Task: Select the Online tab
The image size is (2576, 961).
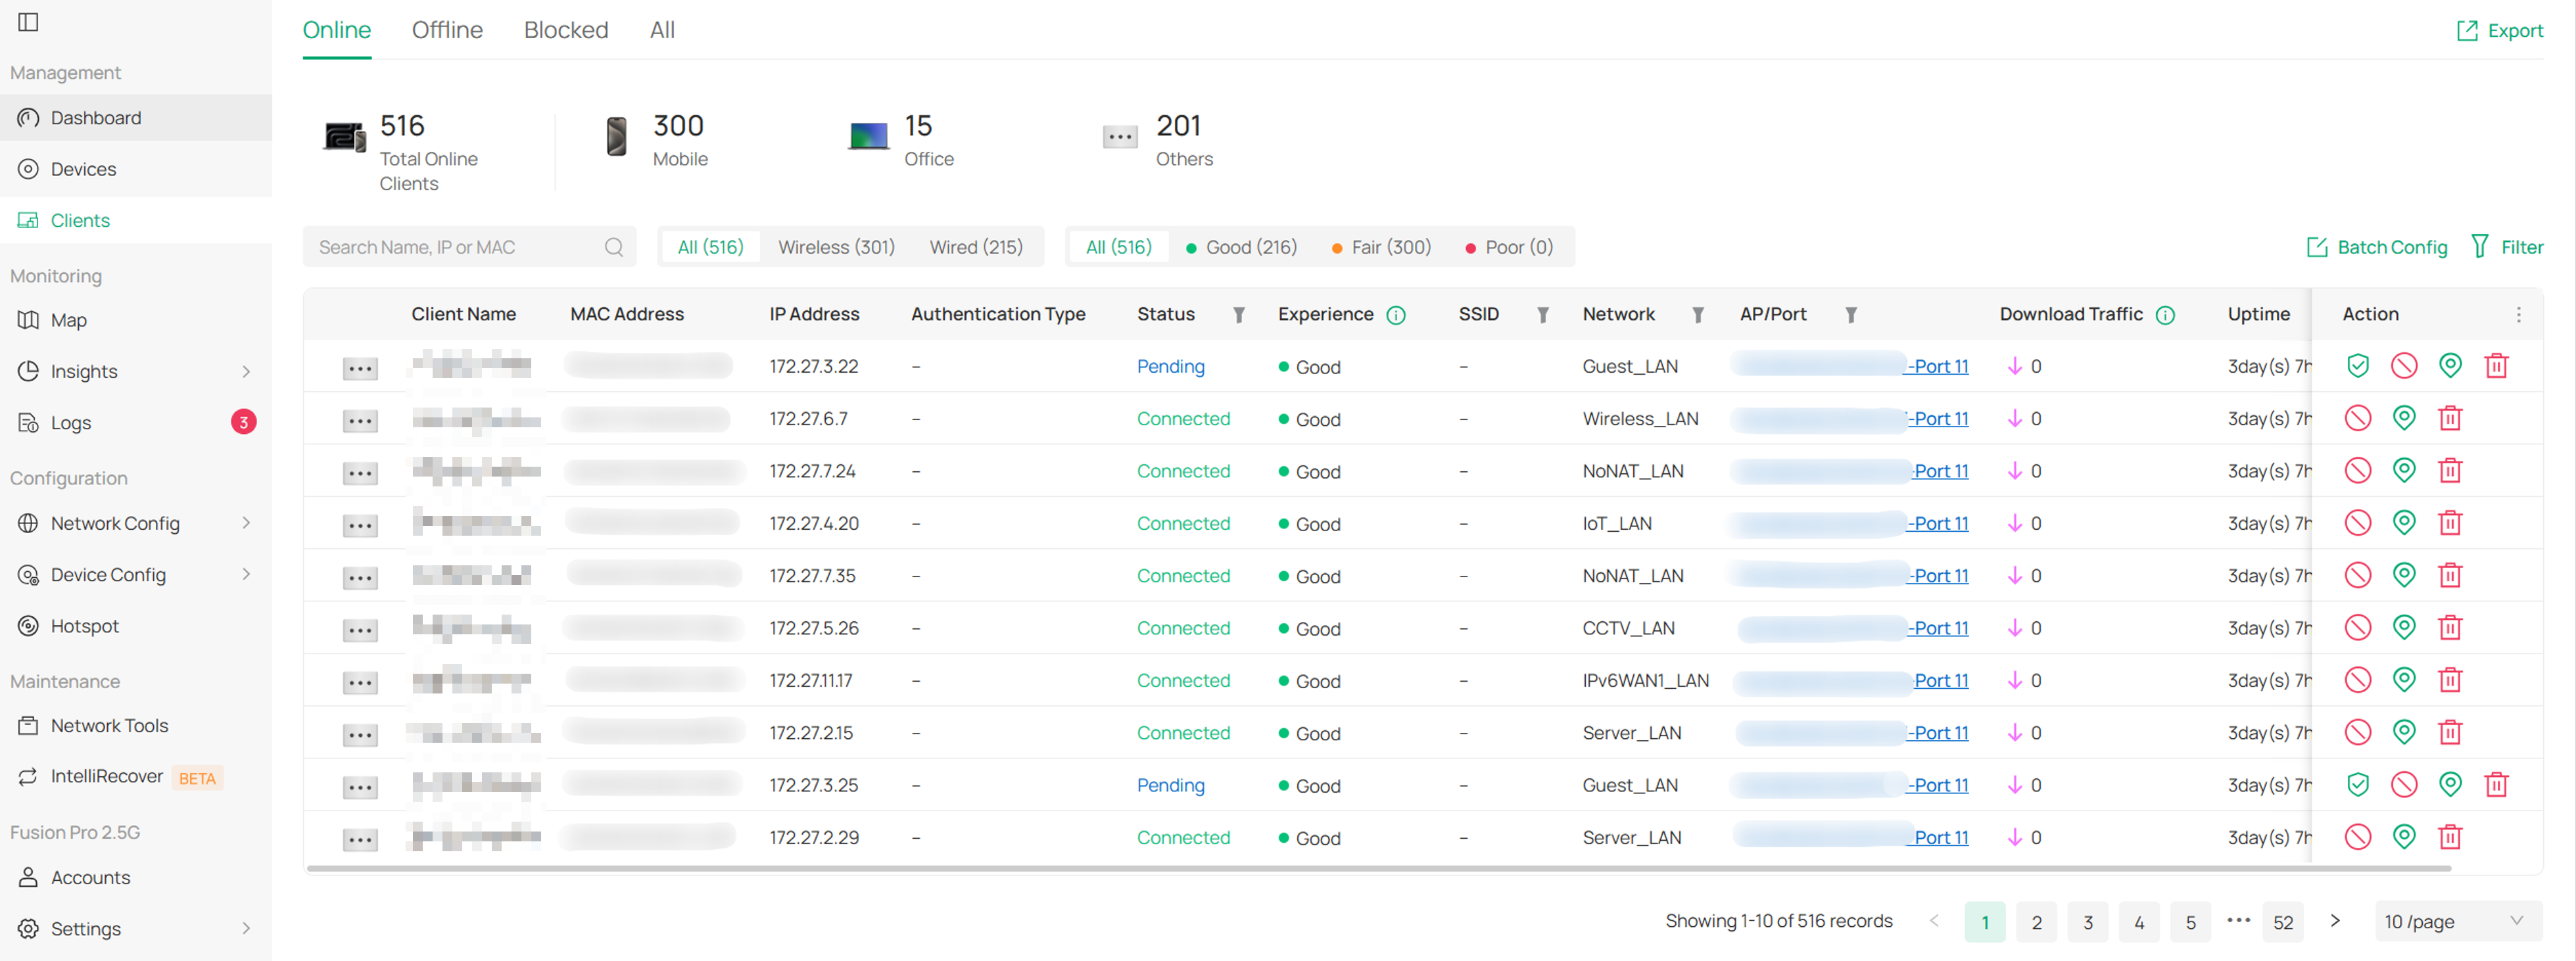Action: pos(337,30)
